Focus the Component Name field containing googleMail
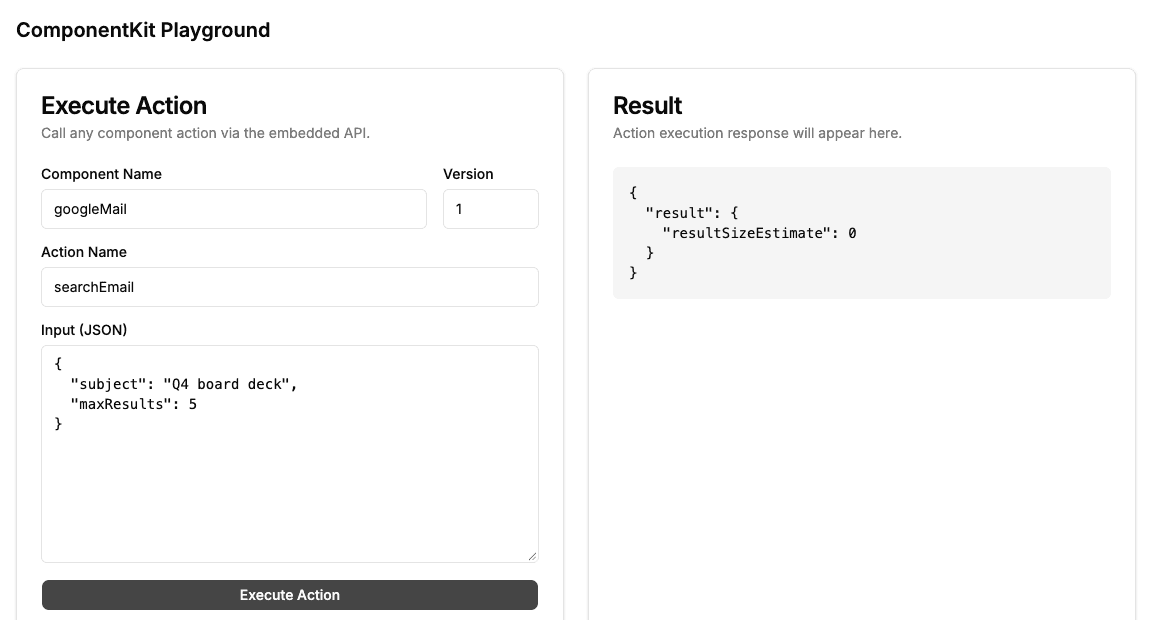The height and width of the screenshot is (620, 1152). pos(234,209)
